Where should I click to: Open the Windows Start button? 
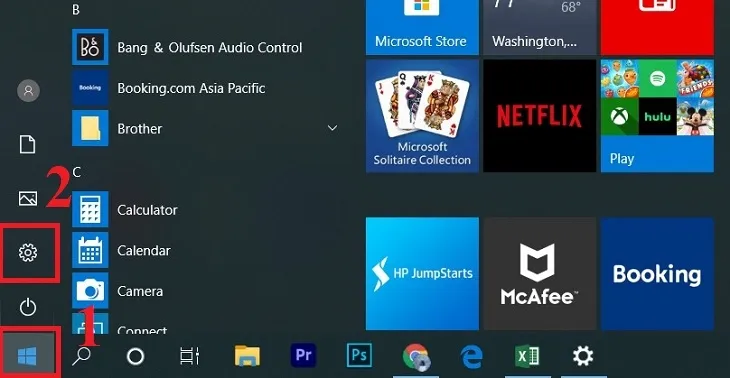(x=27, y=357)
